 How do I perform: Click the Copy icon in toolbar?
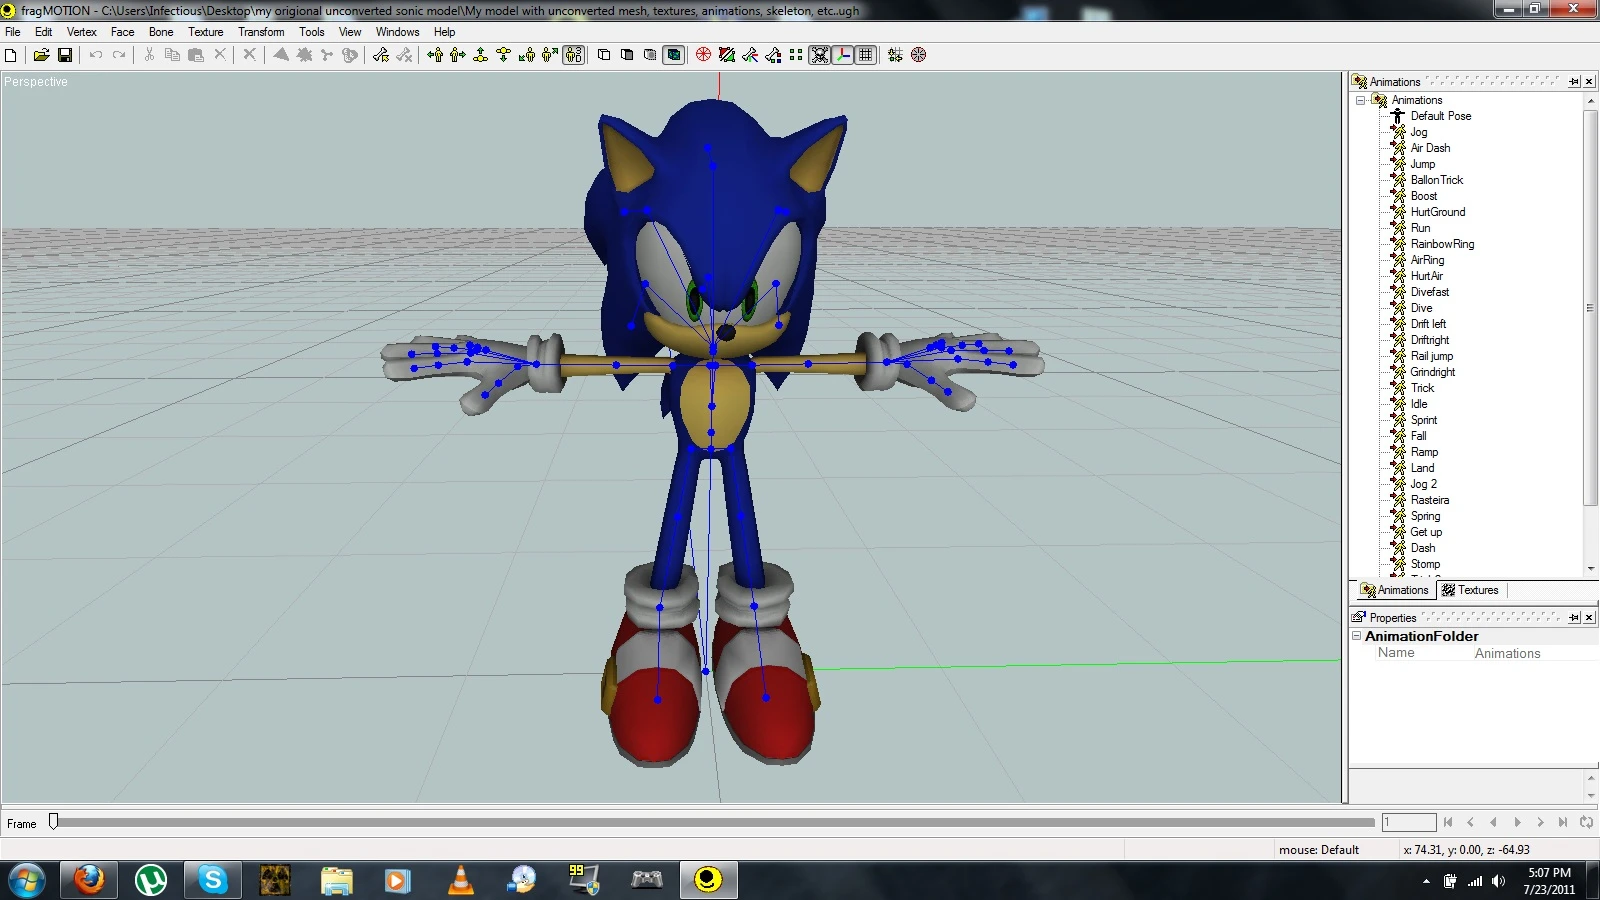[x=172, y=55]
